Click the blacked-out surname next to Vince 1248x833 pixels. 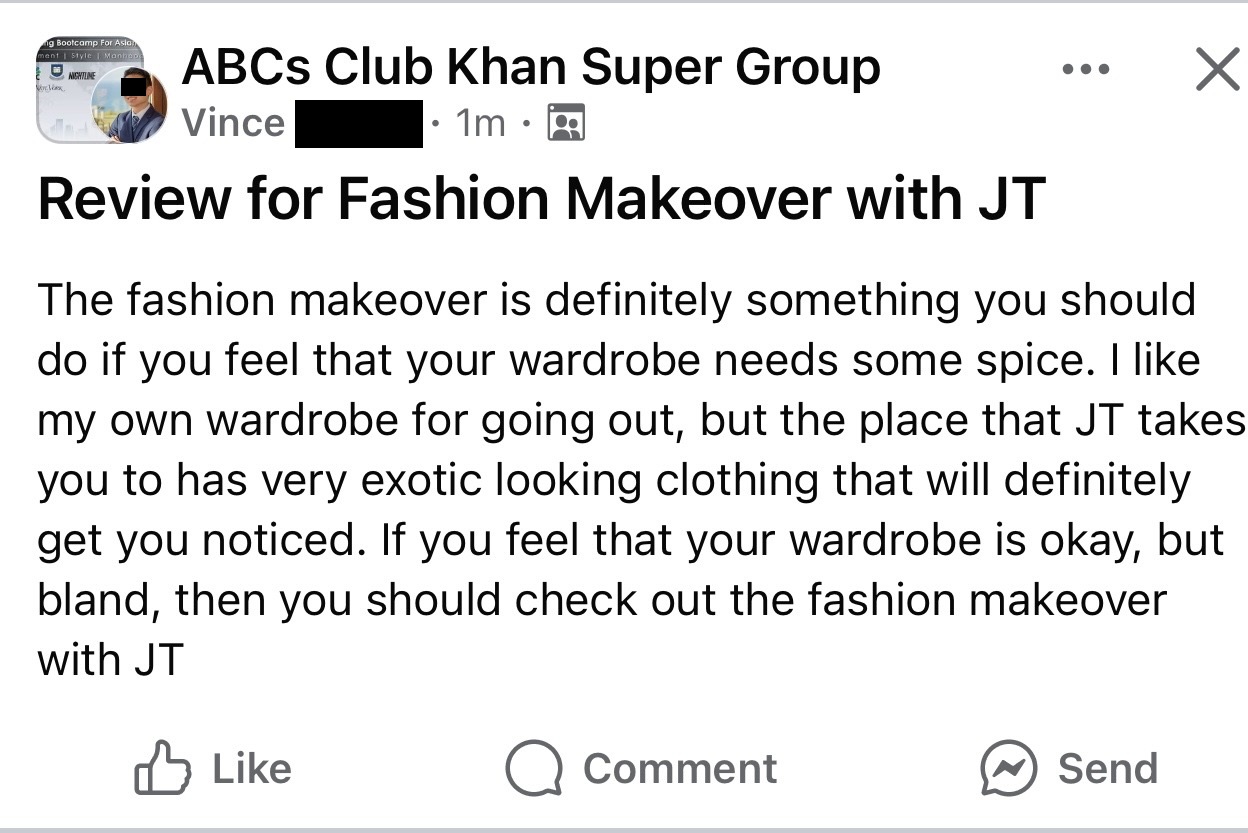point(359,125)
